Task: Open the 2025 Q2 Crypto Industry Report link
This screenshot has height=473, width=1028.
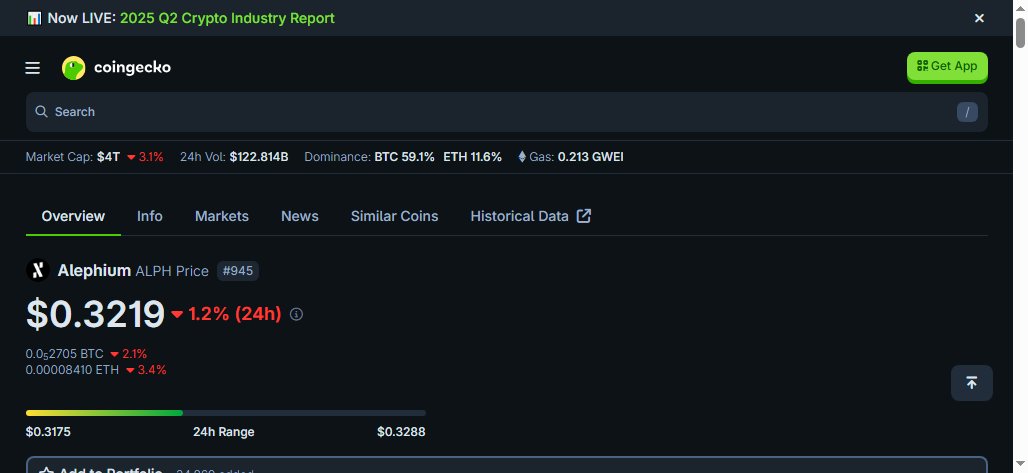Action: coord(227,18)
